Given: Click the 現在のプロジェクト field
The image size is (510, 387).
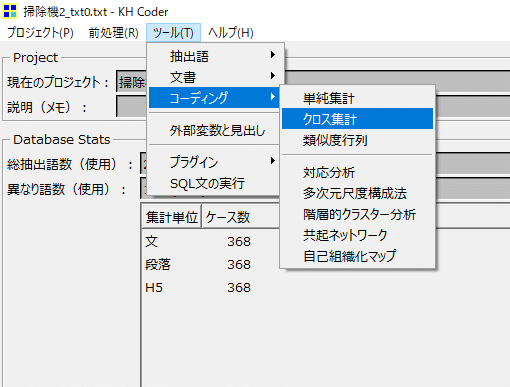Looking at the screenshot, I should tap(313, 81).
